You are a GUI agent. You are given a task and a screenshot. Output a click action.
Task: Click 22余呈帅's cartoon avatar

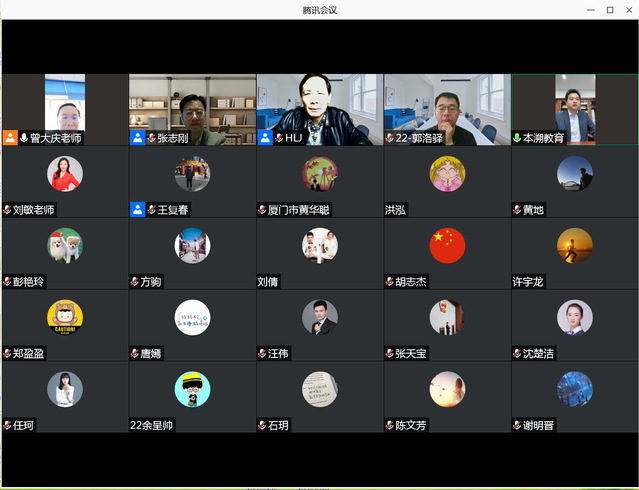pyautogui.click(x=192, y=390)
